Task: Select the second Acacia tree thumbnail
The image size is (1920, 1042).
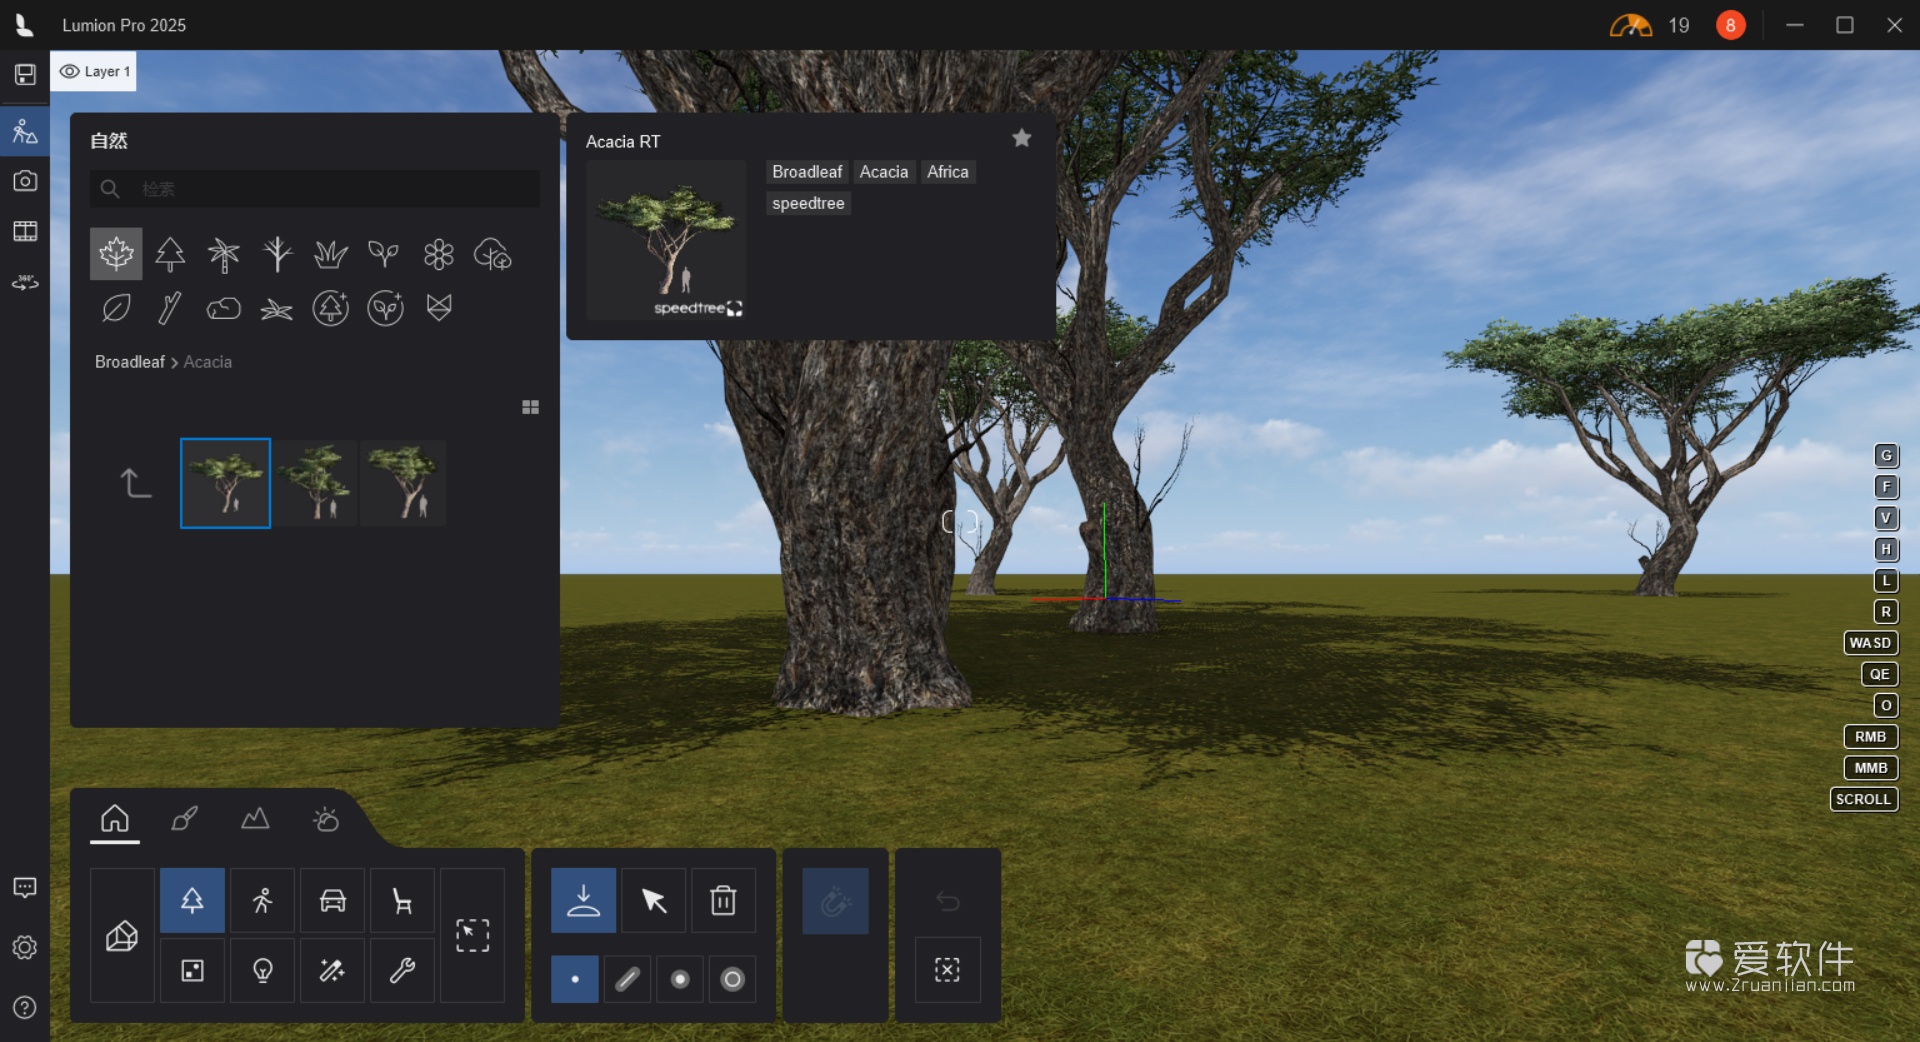Action: [x=315, y=483]
